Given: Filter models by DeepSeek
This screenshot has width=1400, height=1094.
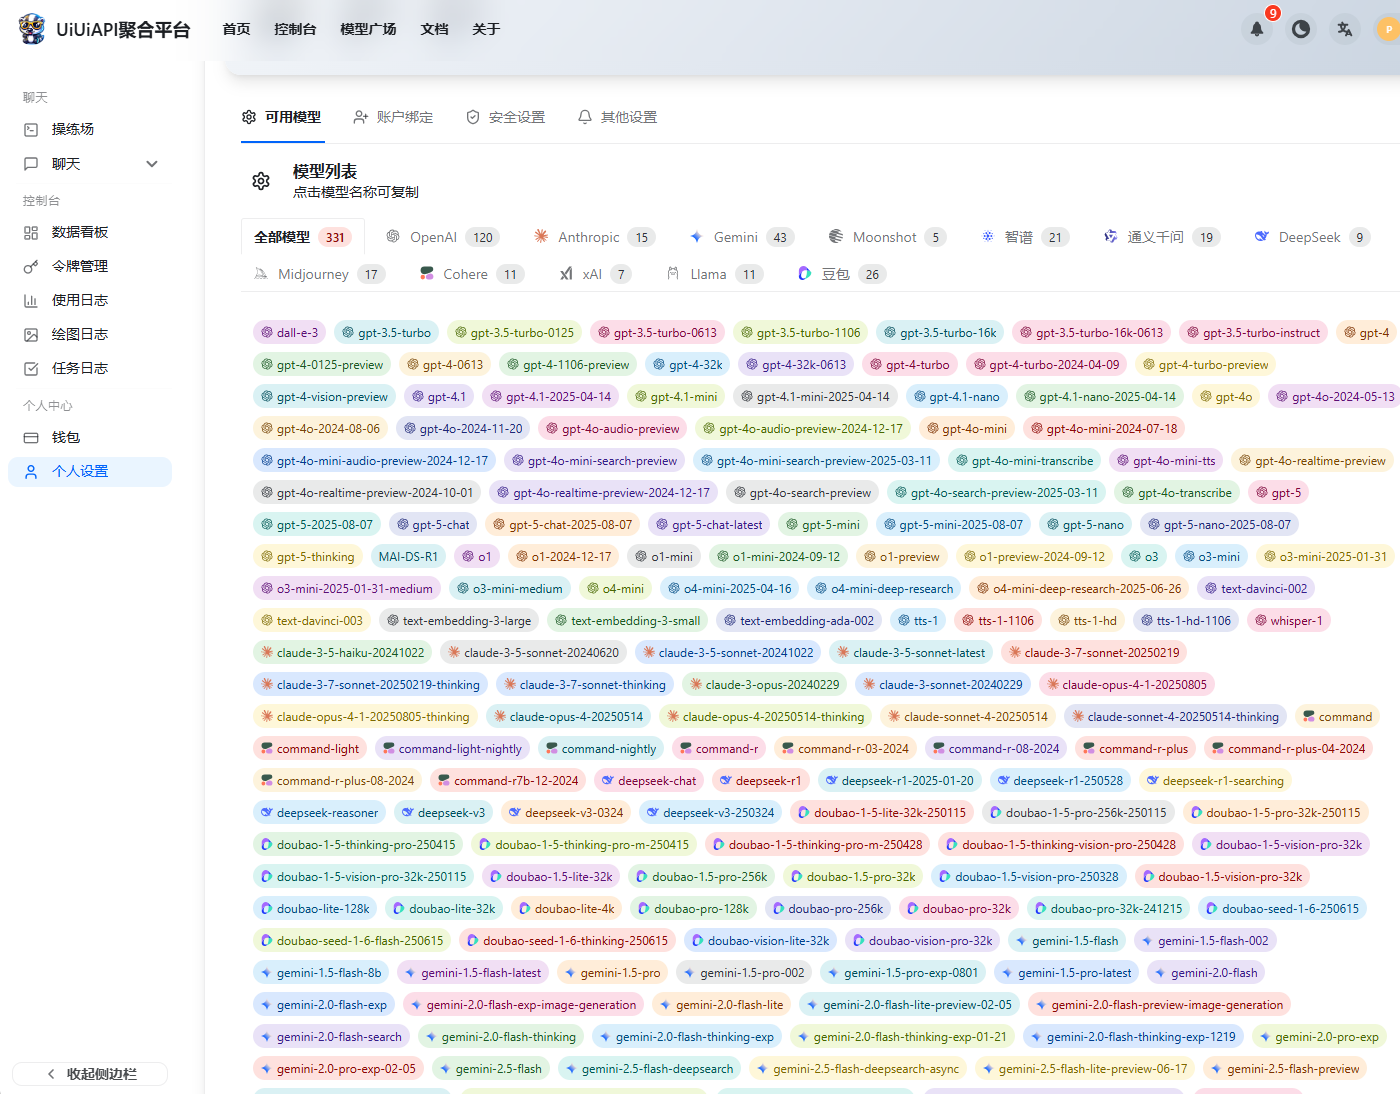Looking at the screenshot, I should [x=1312, y=237].
